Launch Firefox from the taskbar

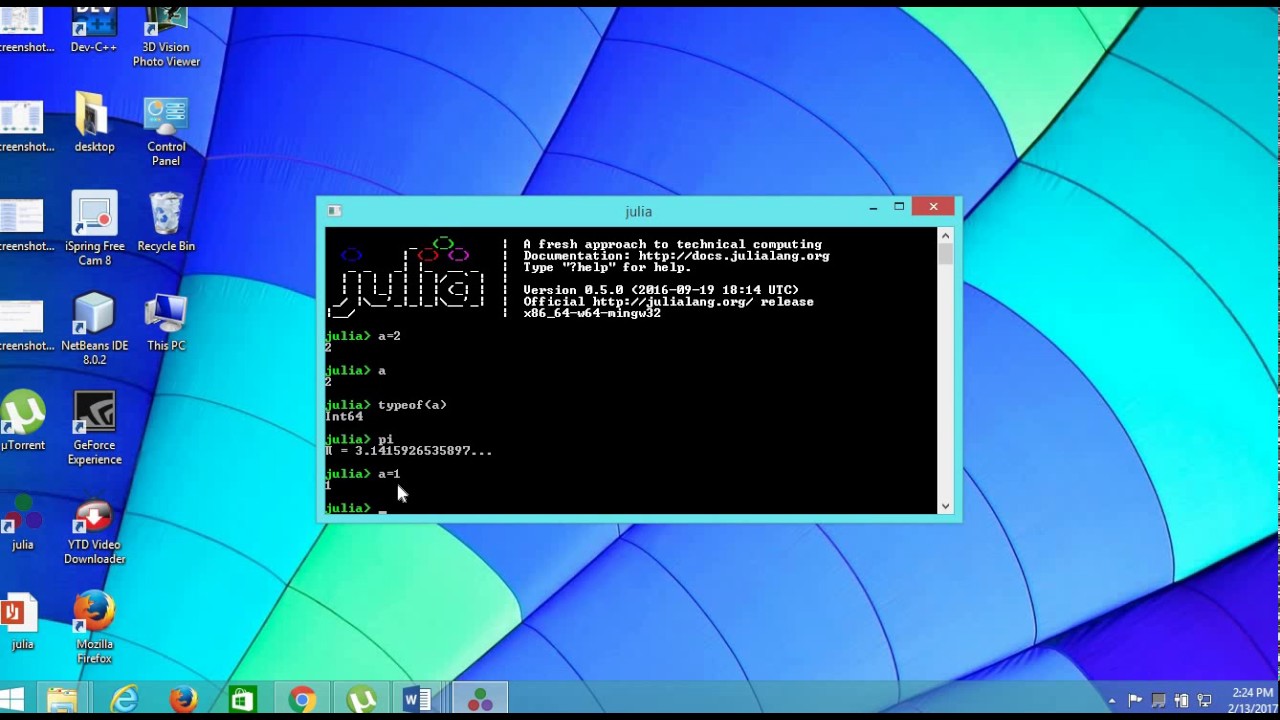[x=183, y=700]
